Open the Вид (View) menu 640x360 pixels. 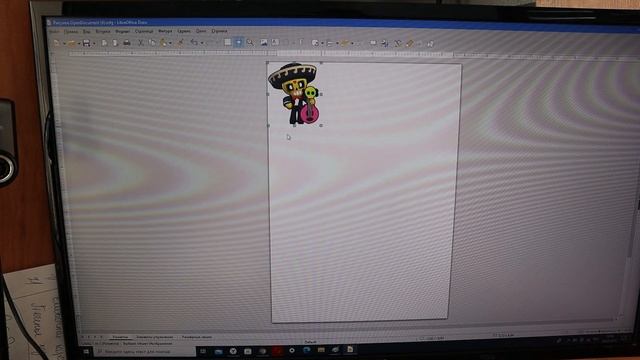87,31
